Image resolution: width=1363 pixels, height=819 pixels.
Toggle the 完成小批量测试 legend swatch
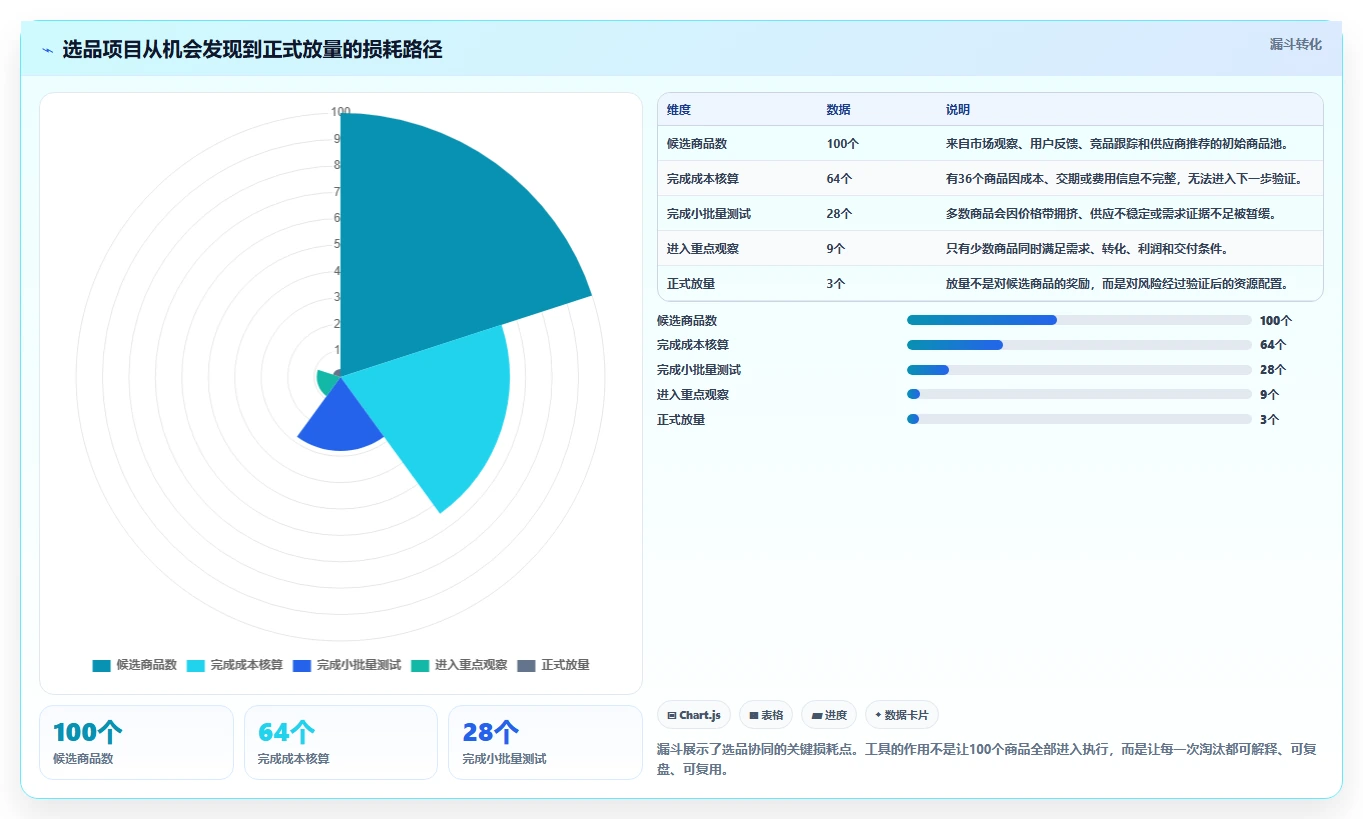pyautogui.click(x=301, y=665)
